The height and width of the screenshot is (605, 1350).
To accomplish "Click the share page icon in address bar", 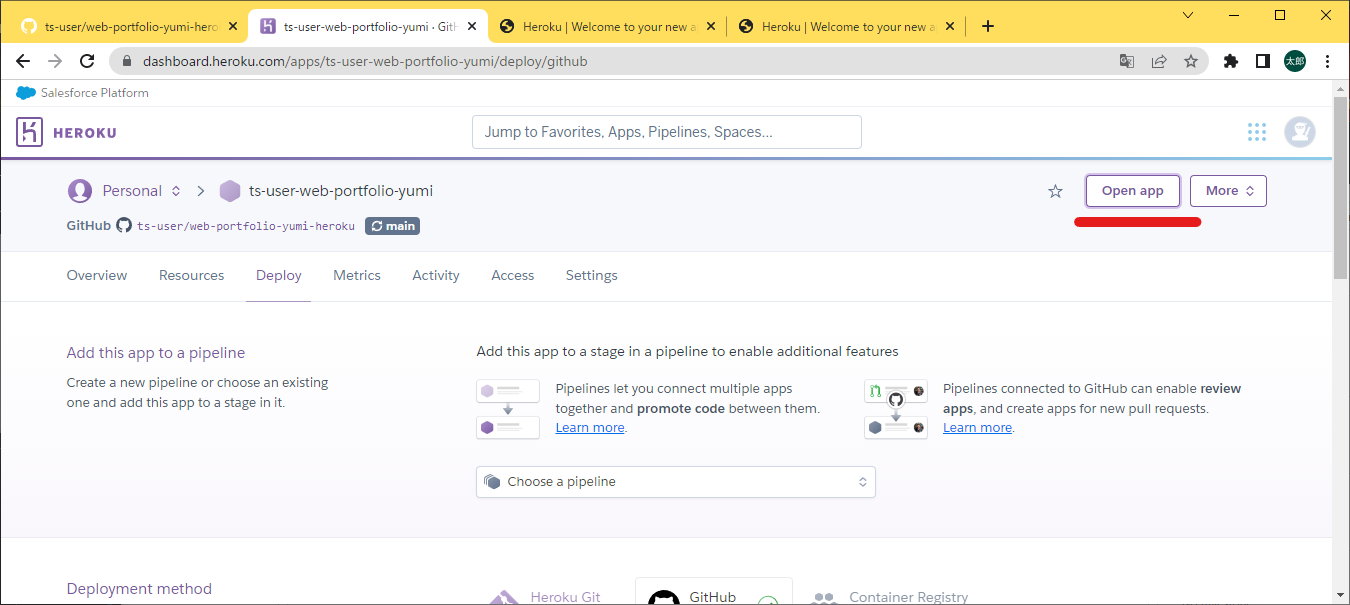I will [1159, 61].
